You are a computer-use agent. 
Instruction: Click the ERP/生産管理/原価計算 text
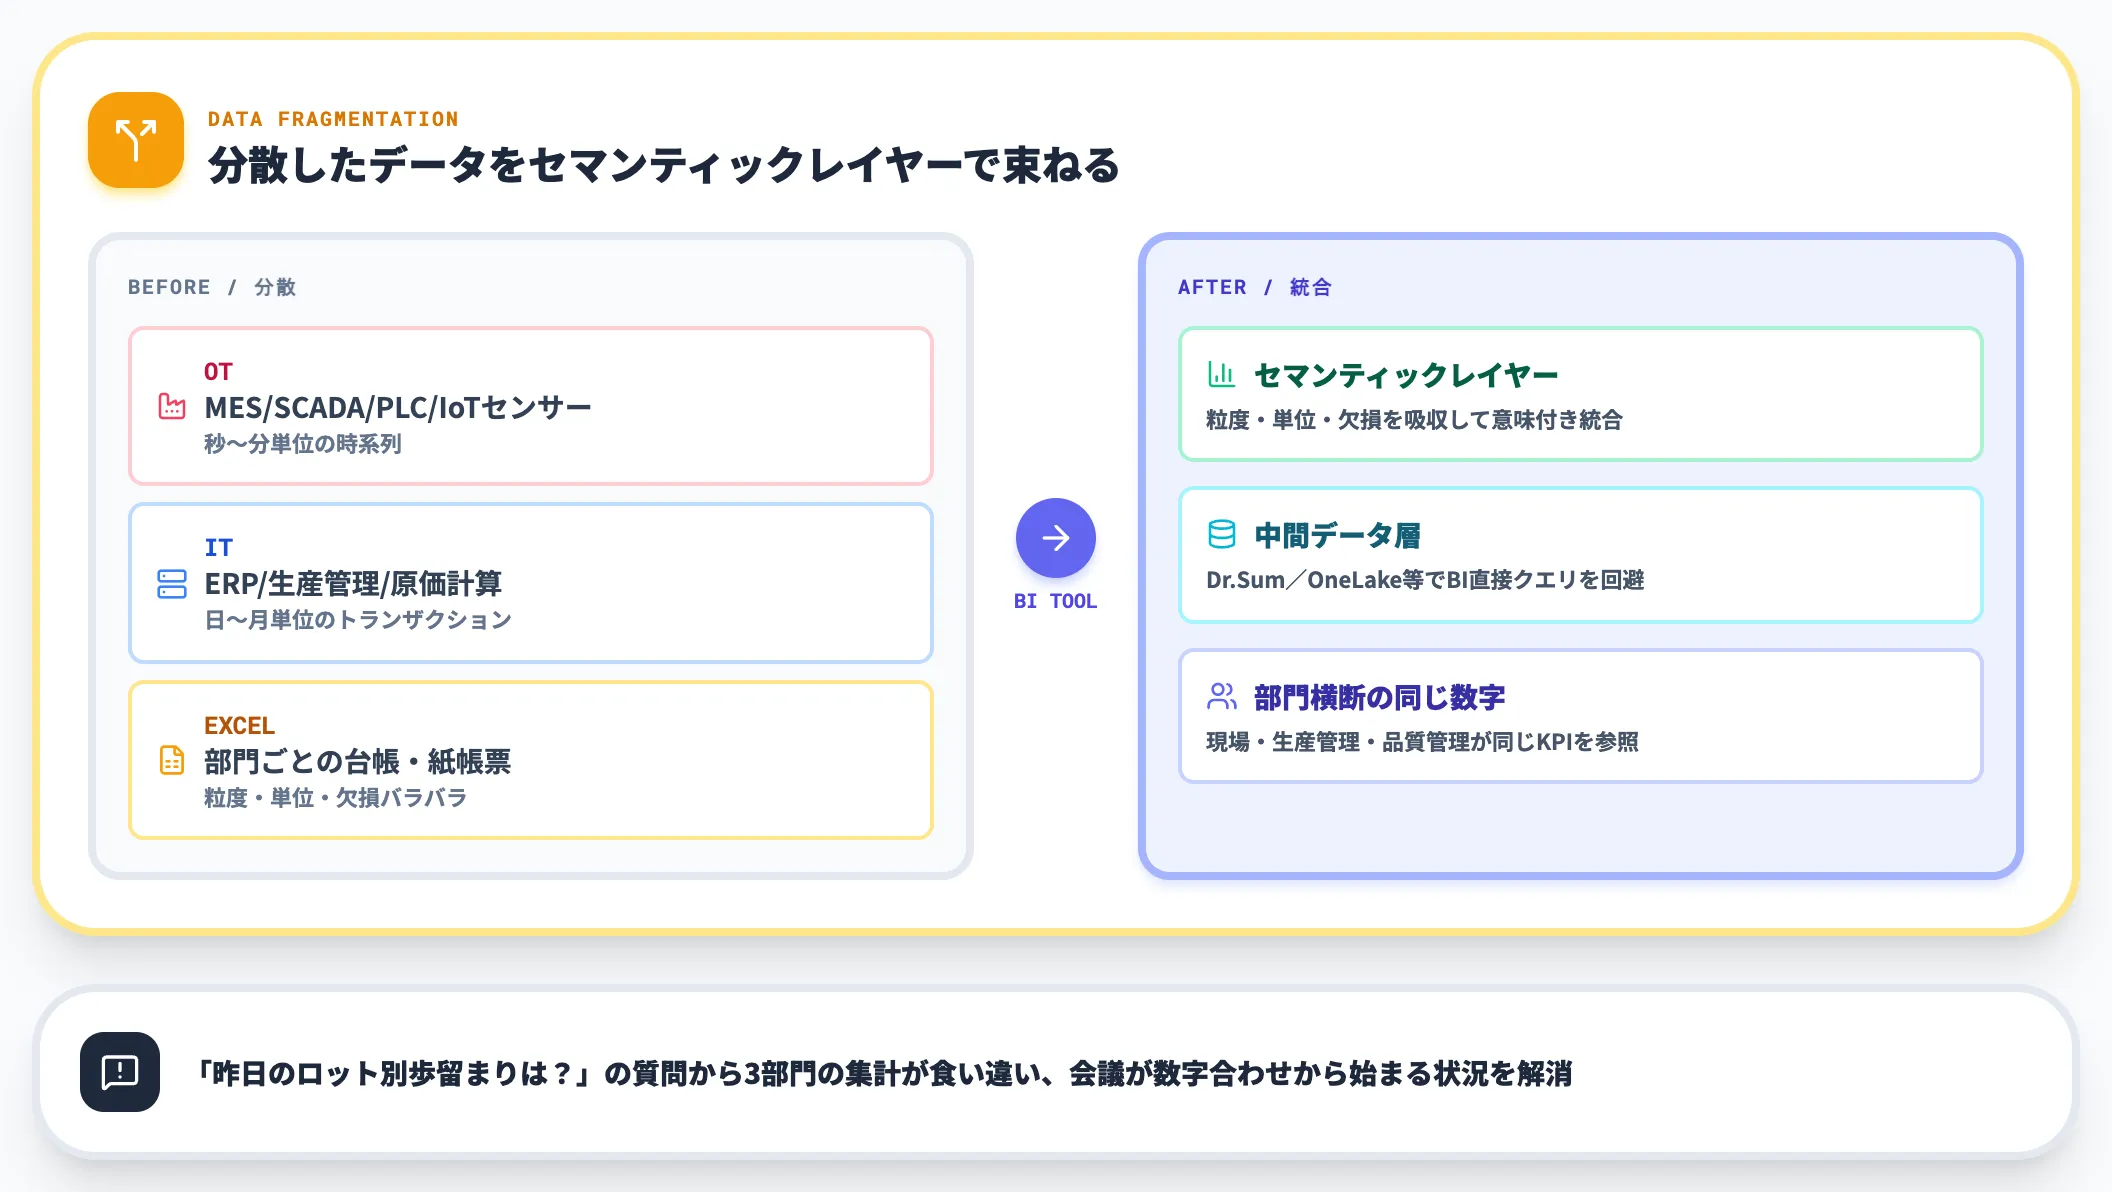(x=353, y=583)
